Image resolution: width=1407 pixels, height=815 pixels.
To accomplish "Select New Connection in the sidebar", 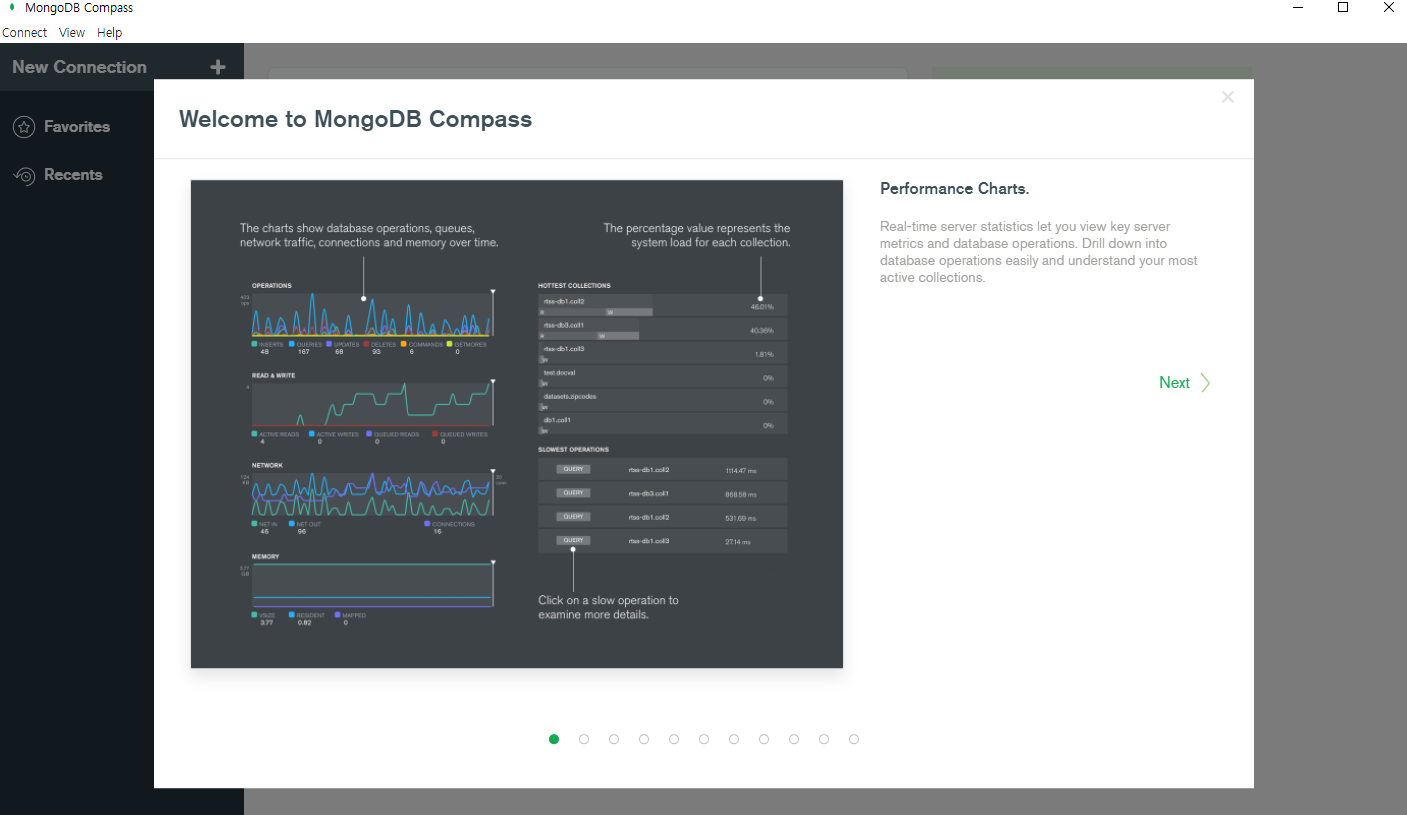I will pyautogui.click(x=79, y=67).
